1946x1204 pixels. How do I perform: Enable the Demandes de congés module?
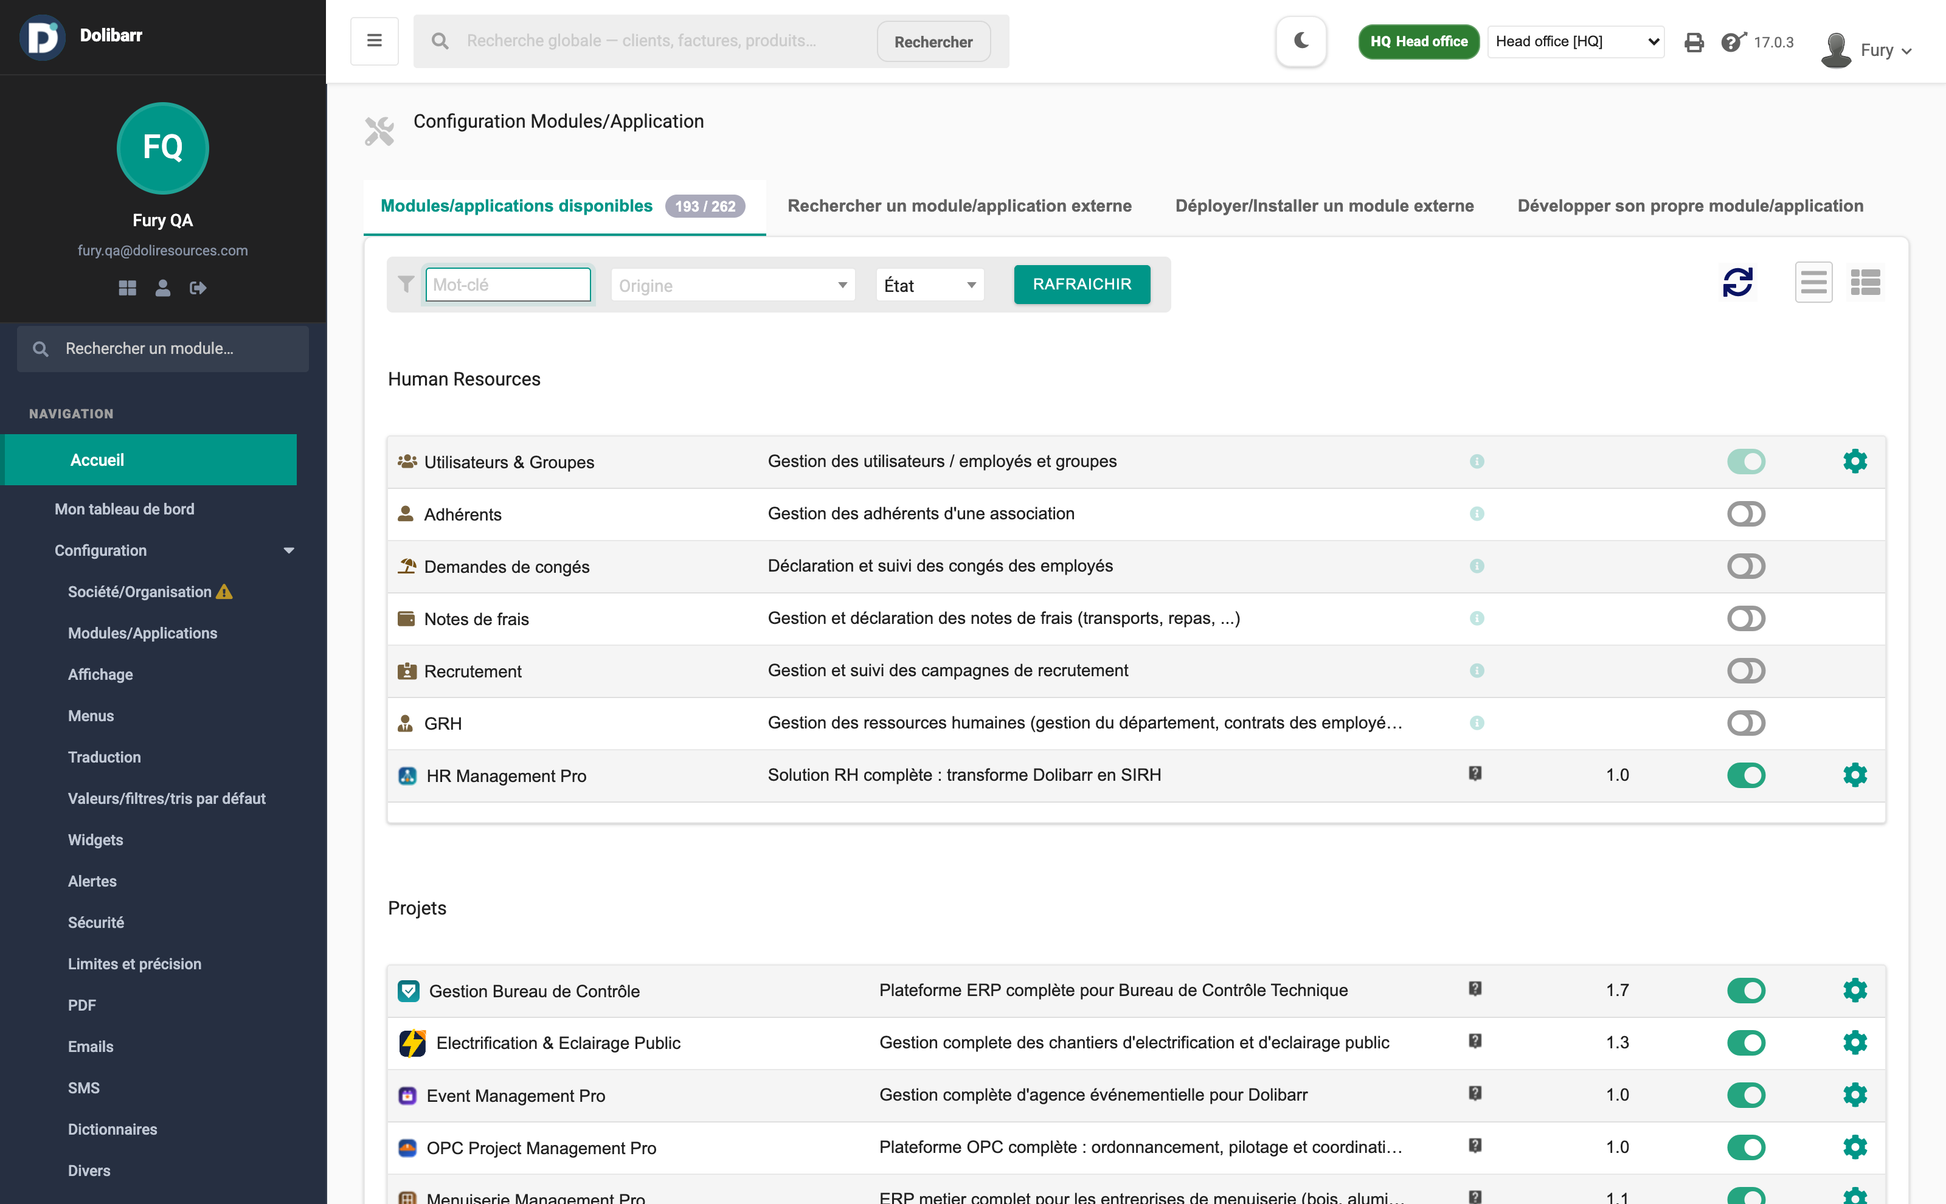point(1746,566)
